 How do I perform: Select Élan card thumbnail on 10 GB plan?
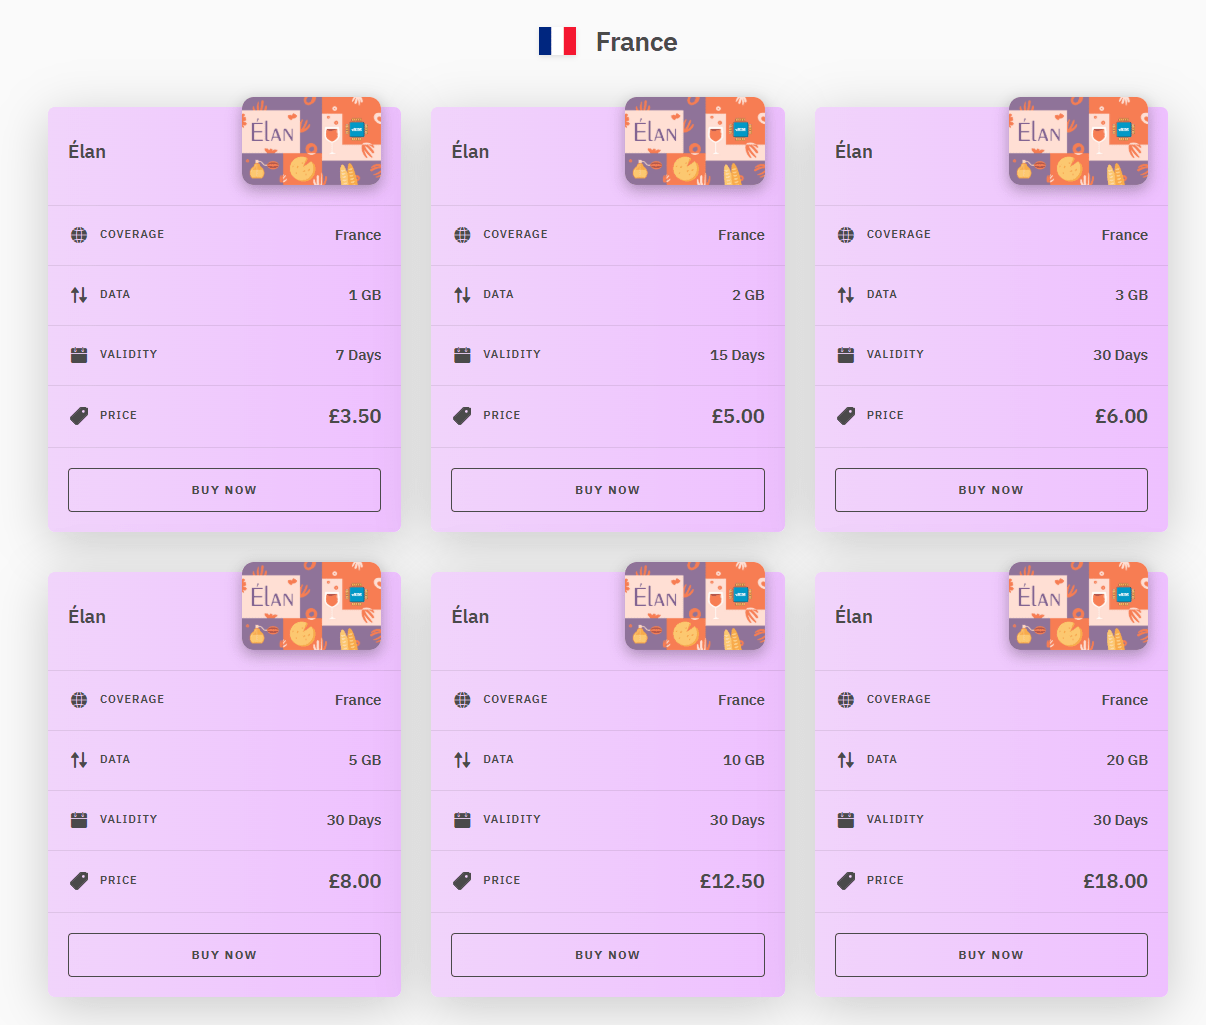pyautogui.click(x=694, y=606)
